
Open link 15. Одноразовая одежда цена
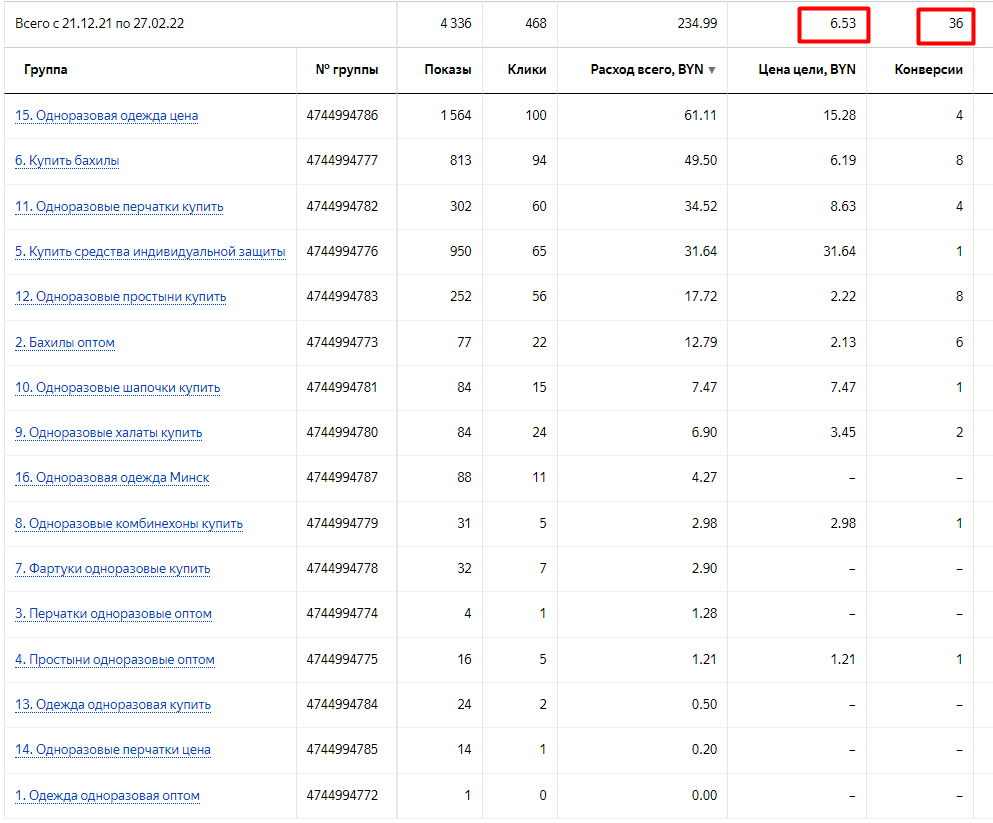coord(106,115)
